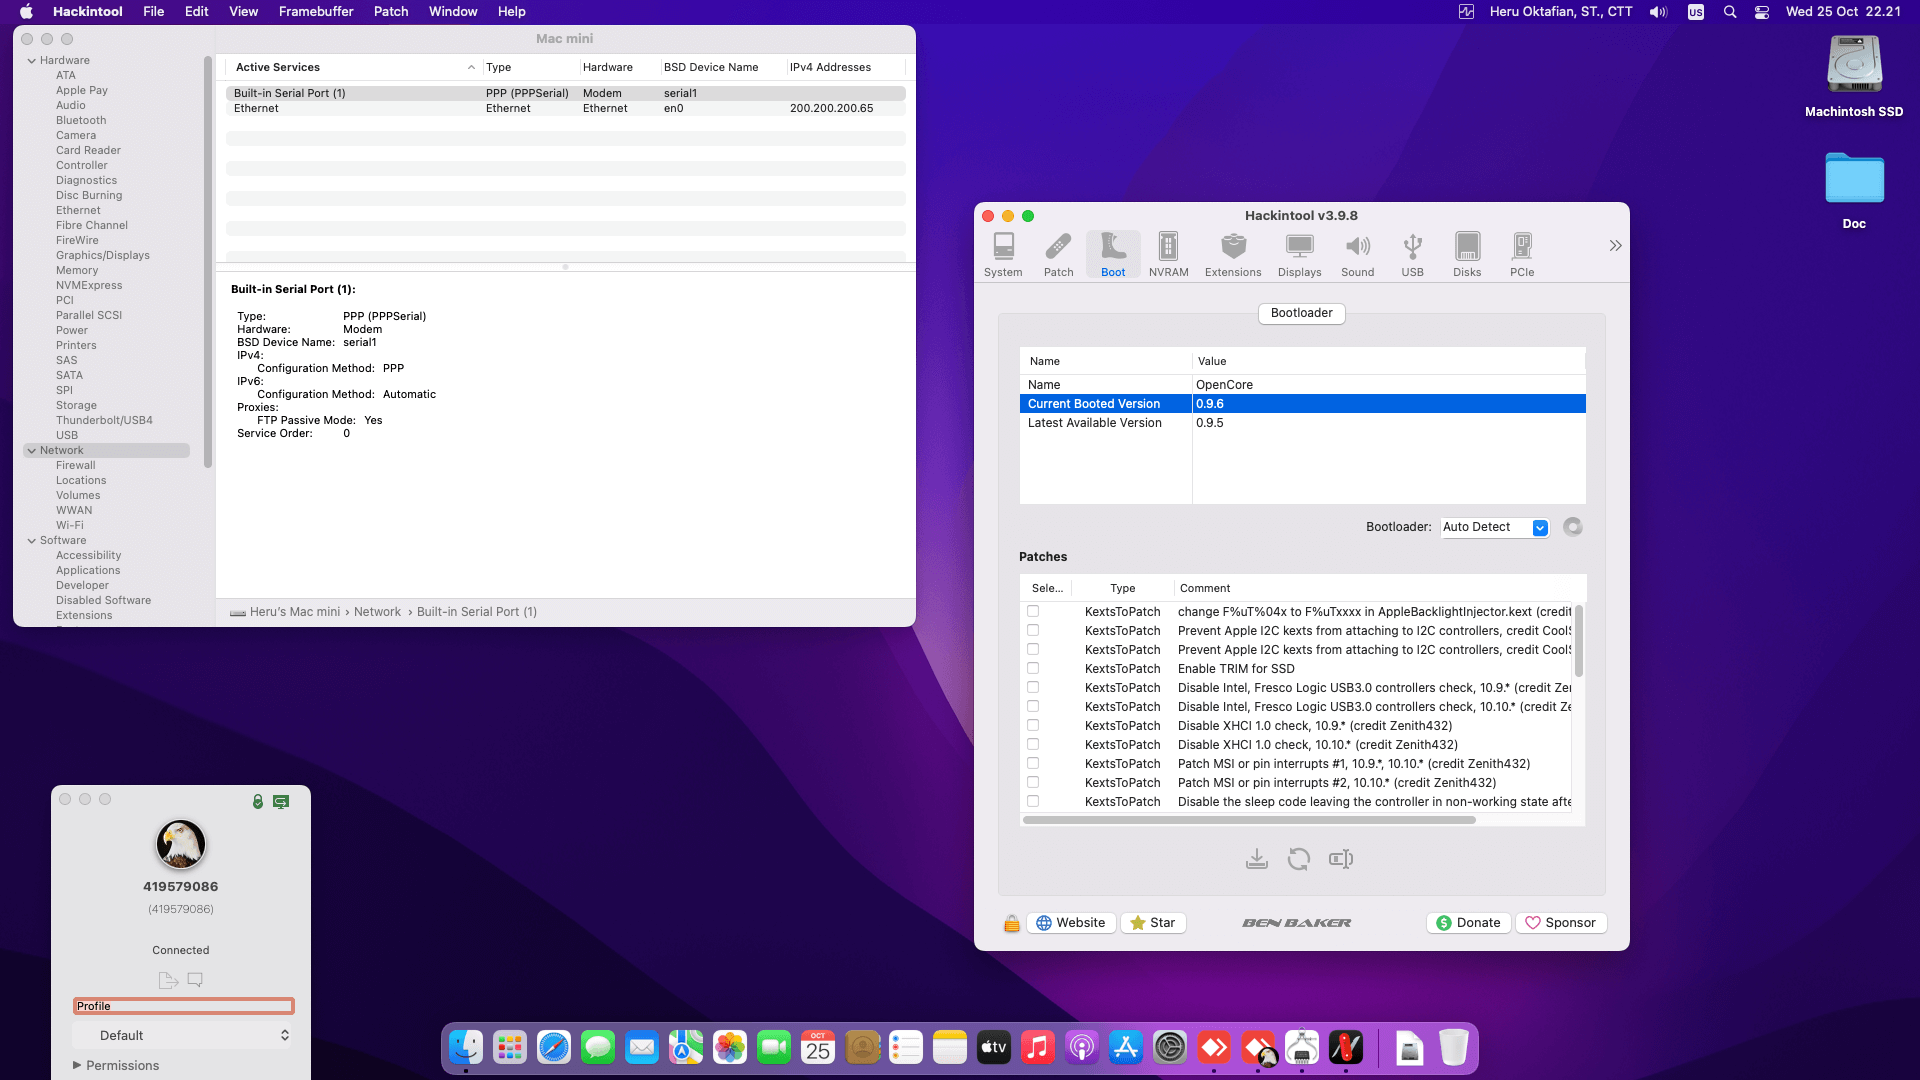Check the Enable TRIM for SSD patch
1920x1080 pixels.
[1033, 669]
